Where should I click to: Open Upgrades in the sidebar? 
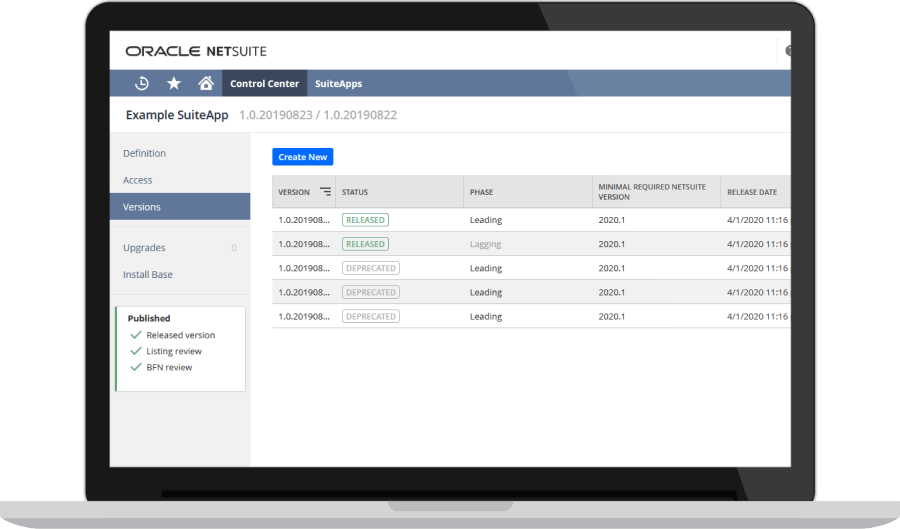click(x=145, y=247)
